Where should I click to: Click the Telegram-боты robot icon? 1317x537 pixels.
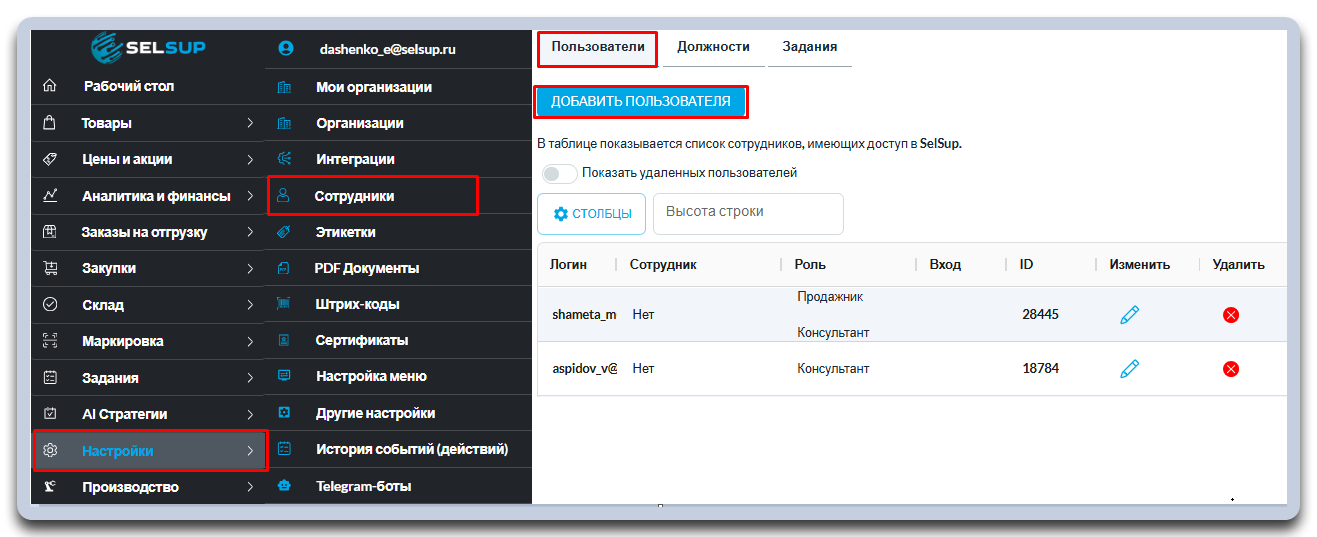pos(284,487)
